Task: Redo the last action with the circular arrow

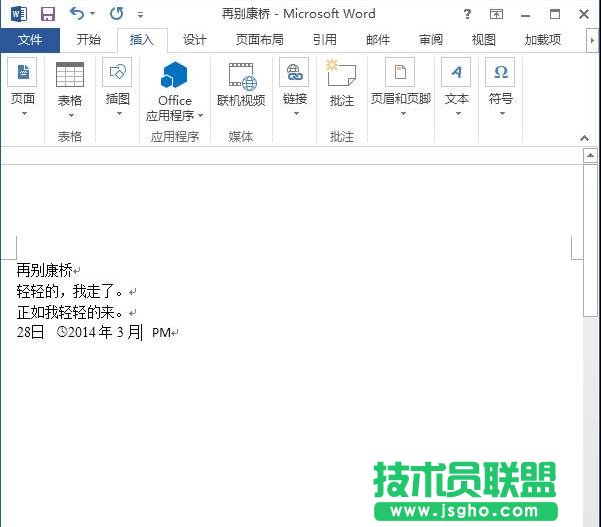Action: [x=117, y=14]
